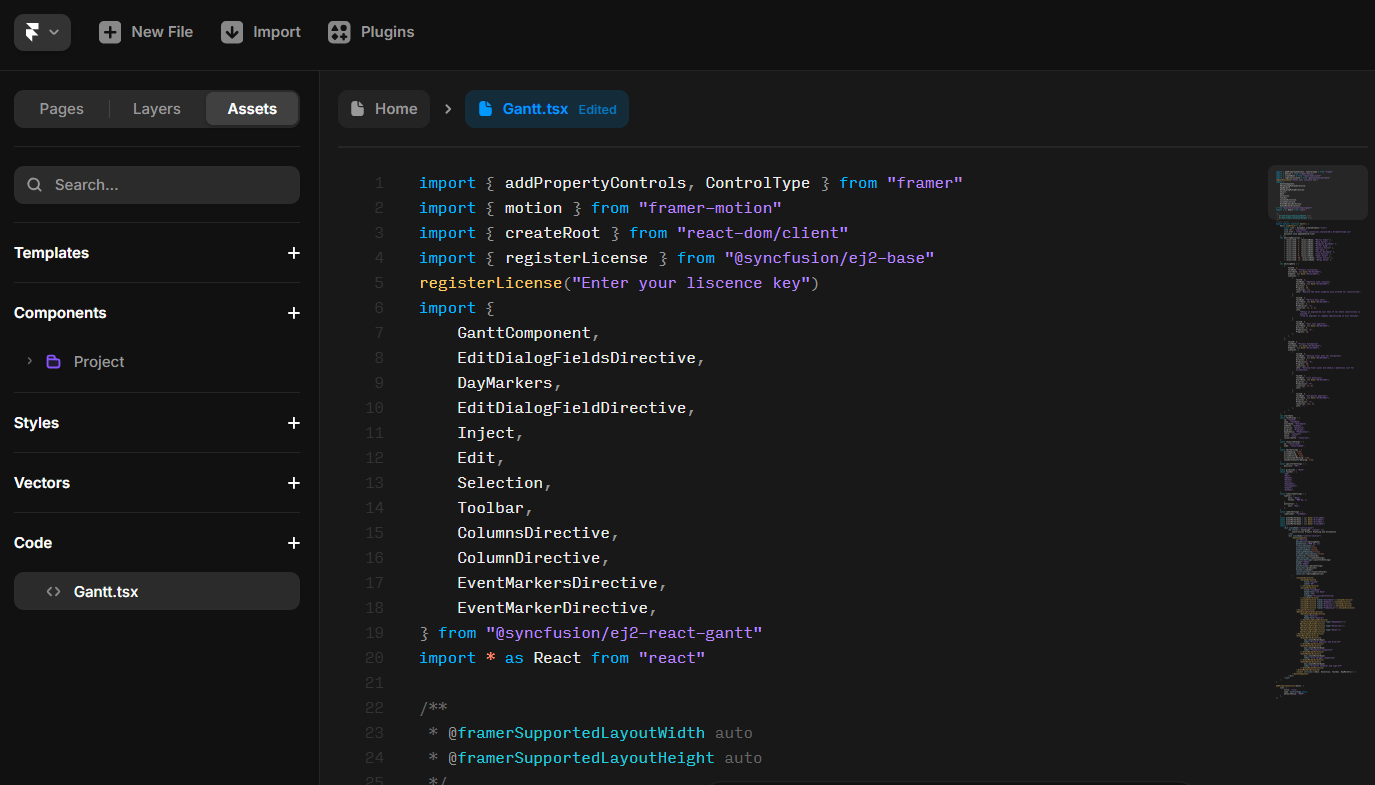Select the Gantt.tsx file under Code
Viewport: 1375px width, 785px height.
pos(104,591)
